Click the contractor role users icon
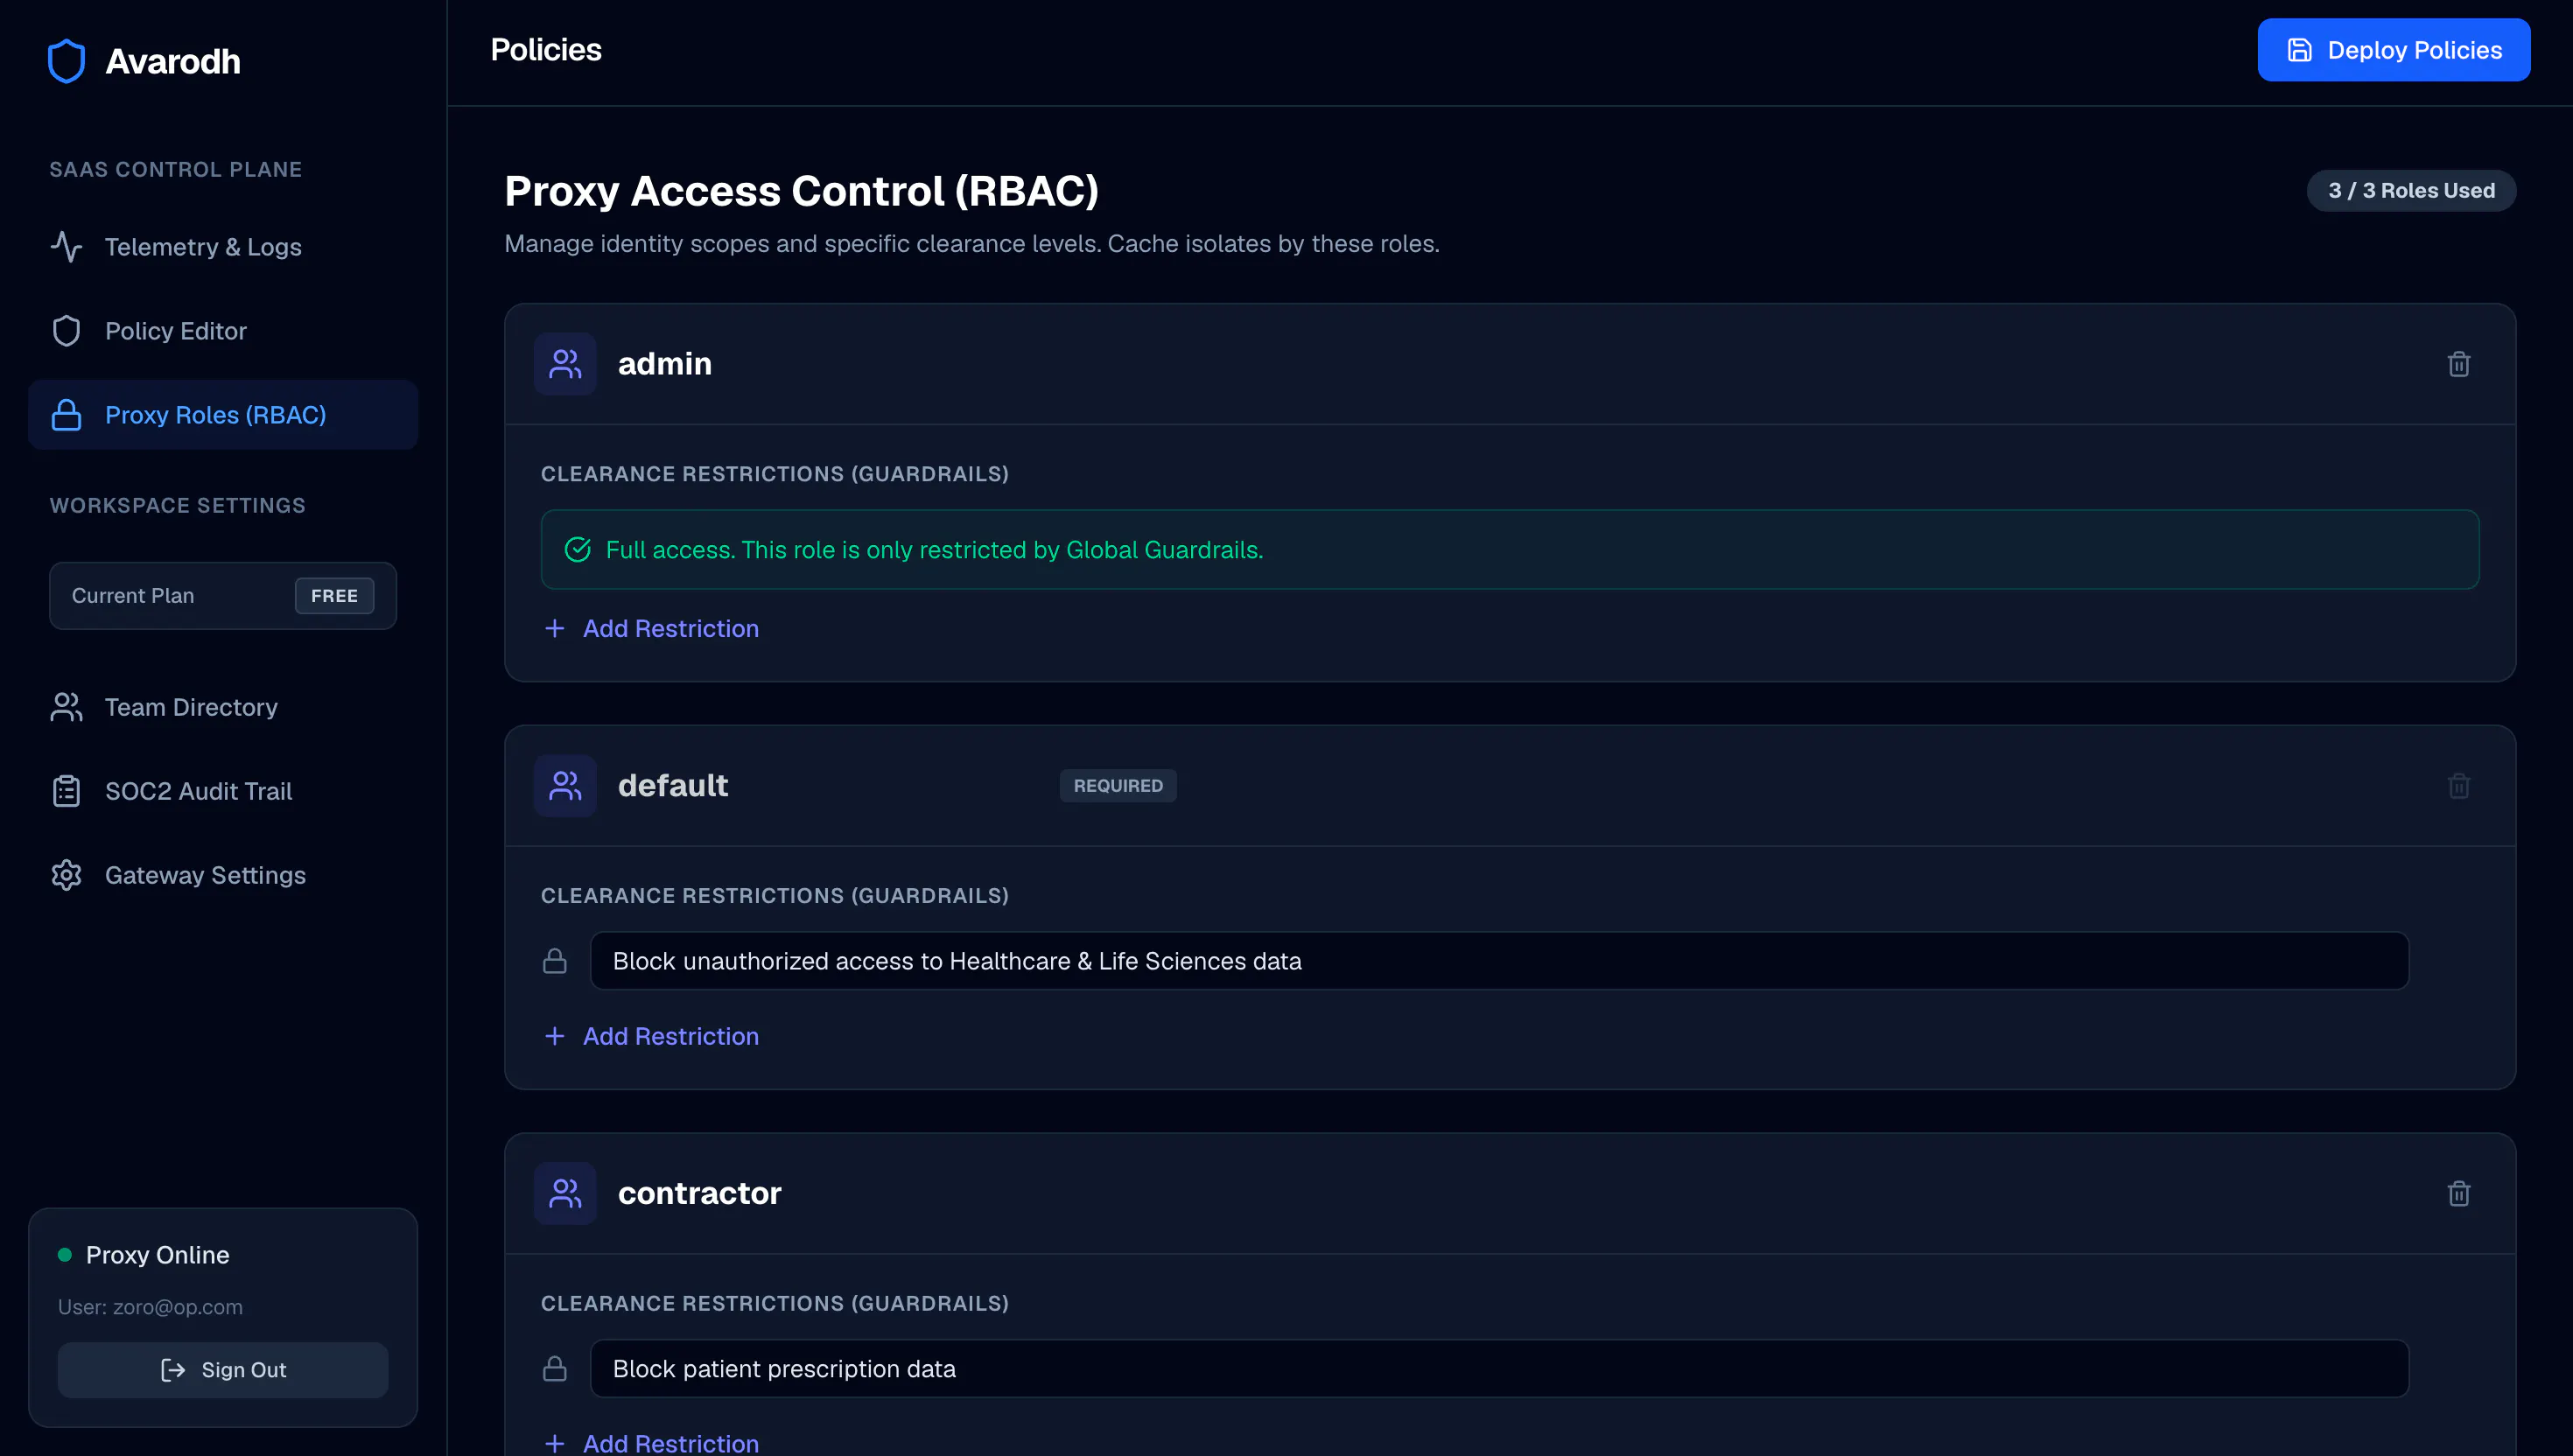Viewport: 2573px width, 1456px height. 565,1193
